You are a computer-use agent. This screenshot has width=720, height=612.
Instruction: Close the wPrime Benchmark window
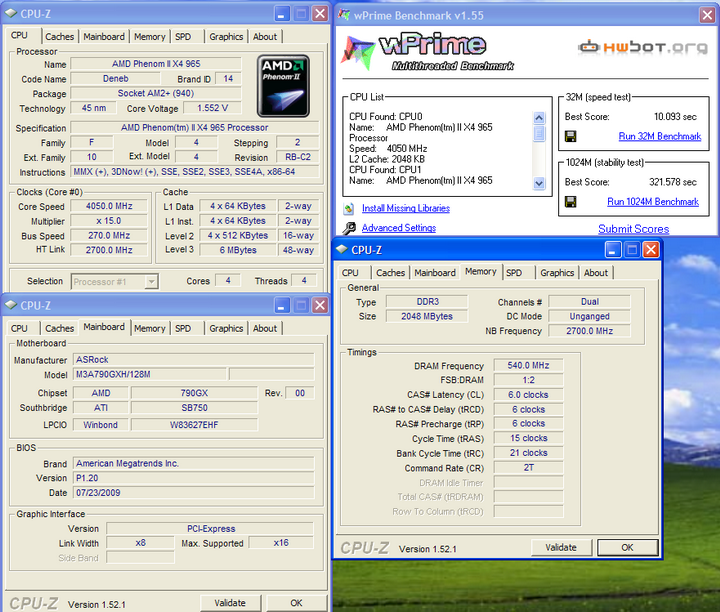click(x=707, y=15)
